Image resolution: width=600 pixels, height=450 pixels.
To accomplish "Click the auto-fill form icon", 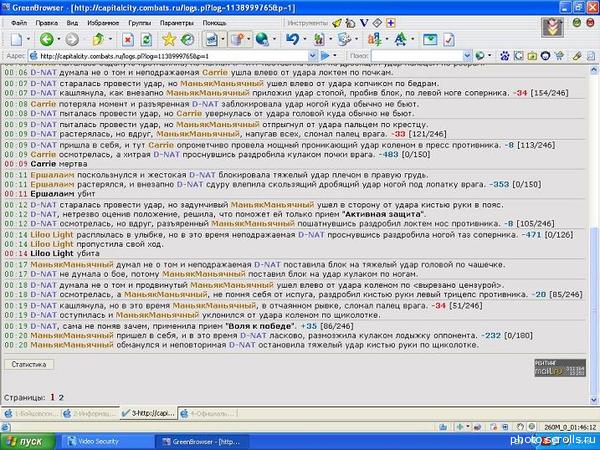I will click(344, 39).
